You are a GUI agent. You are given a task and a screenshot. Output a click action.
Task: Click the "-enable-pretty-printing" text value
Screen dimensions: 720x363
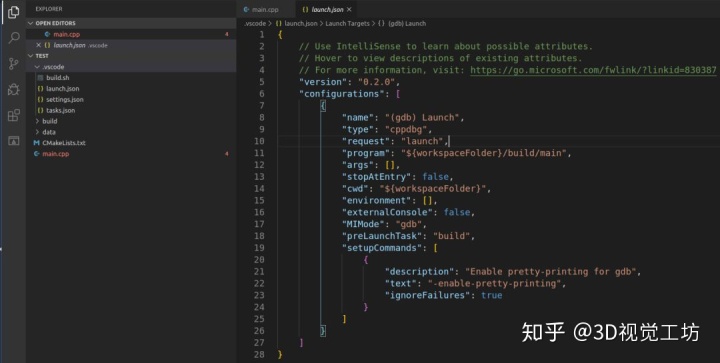click(494, 284)
